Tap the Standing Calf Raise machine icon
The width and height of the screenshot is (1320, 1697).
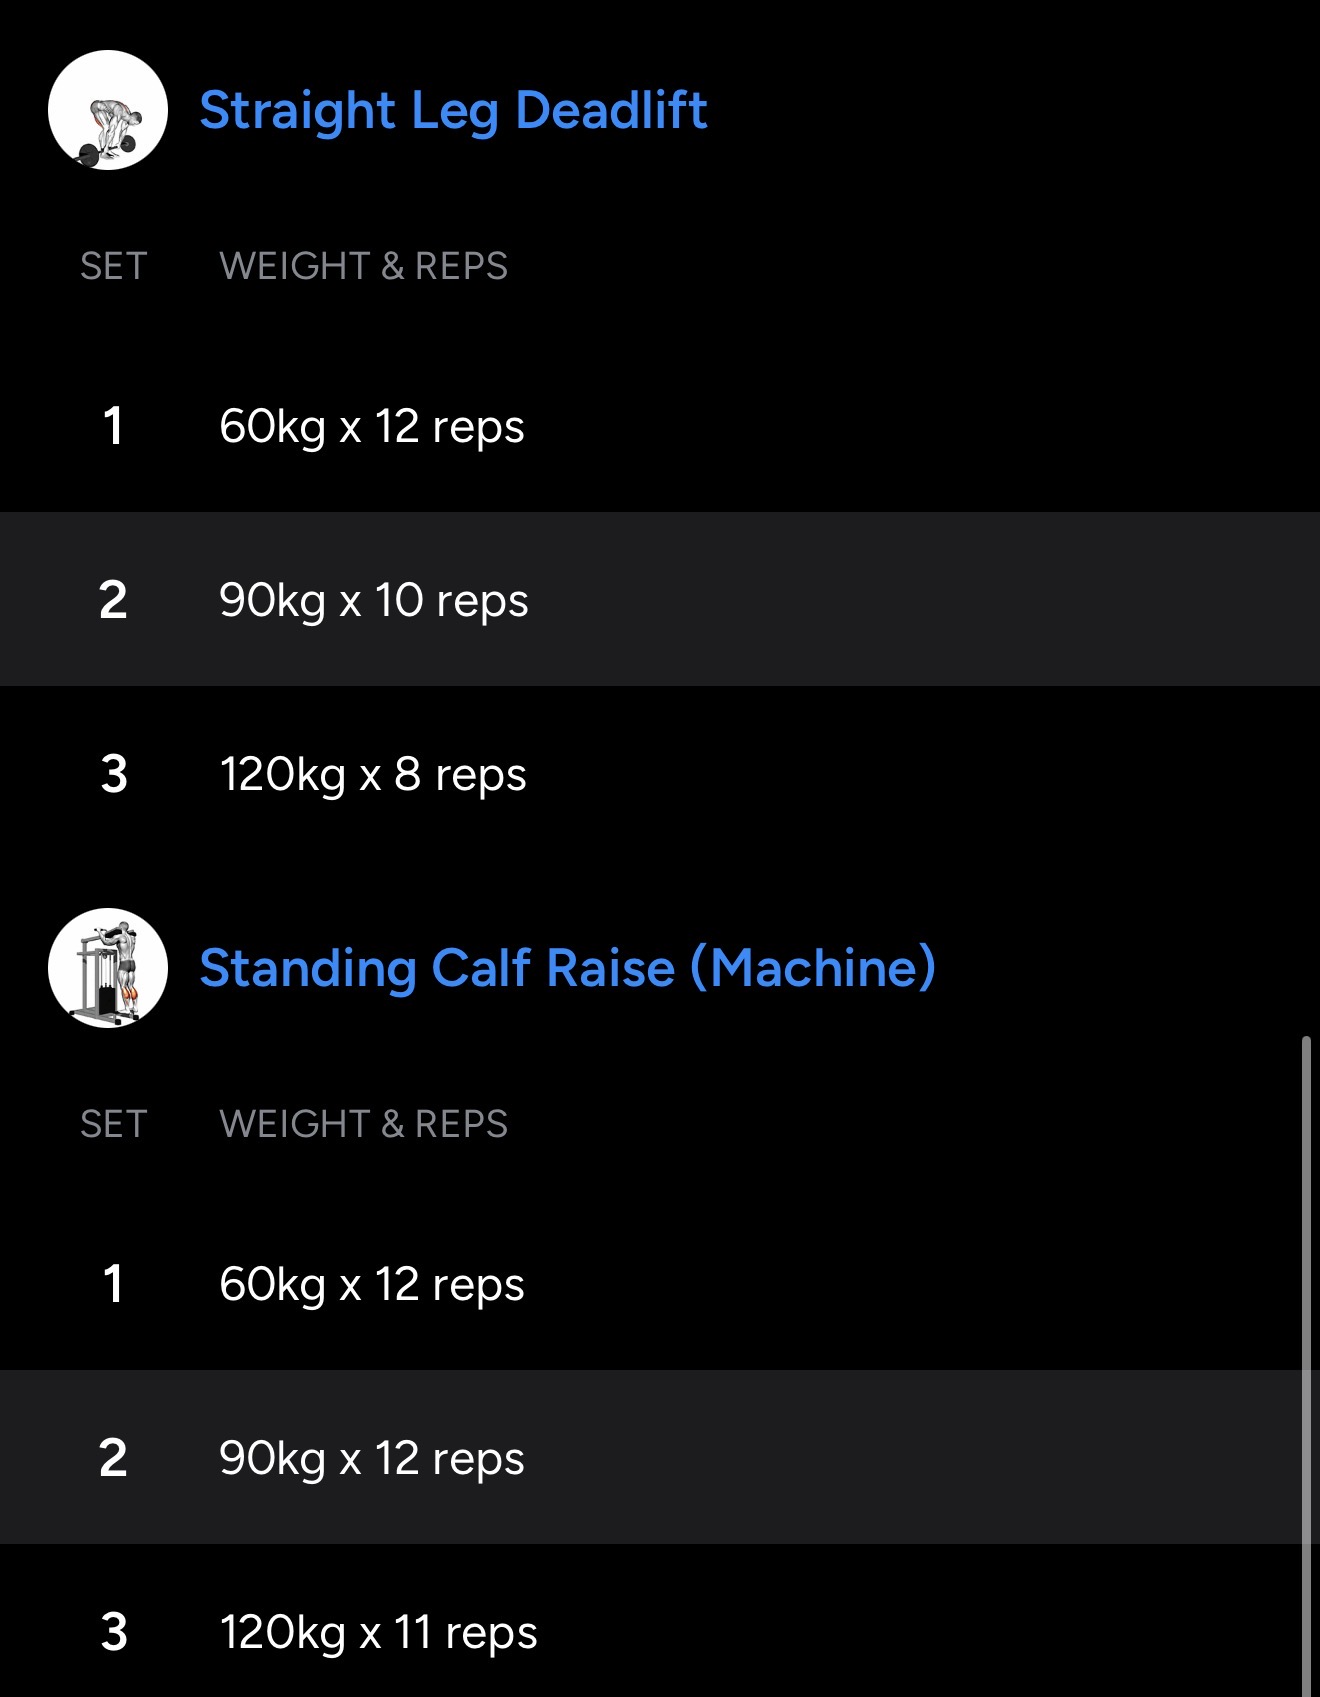pyautogui.click(x=108, y=968)
